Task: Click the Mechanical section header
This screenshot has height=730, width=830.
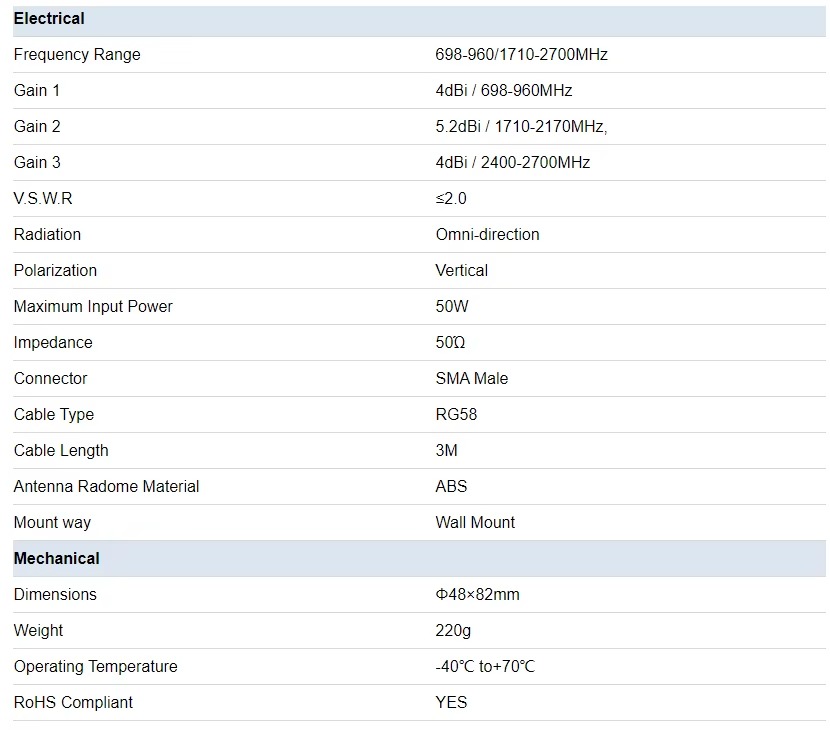Action: [x=56, y=558]
